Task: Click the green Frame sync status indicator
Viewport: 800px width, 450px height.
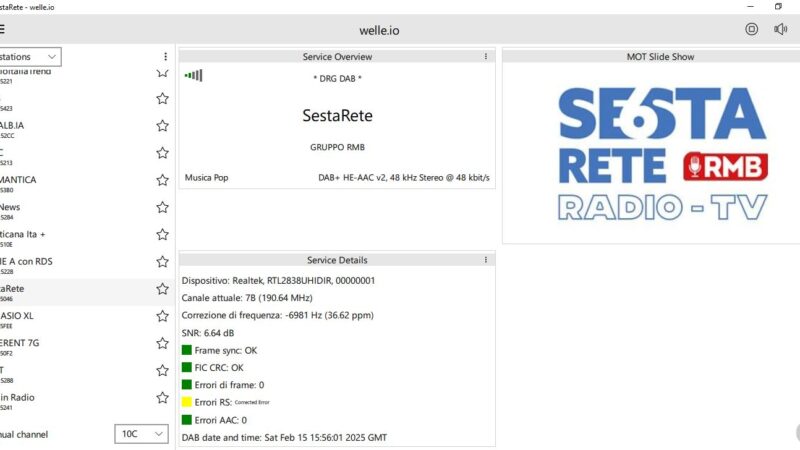Action: click(x=187, y=350)
